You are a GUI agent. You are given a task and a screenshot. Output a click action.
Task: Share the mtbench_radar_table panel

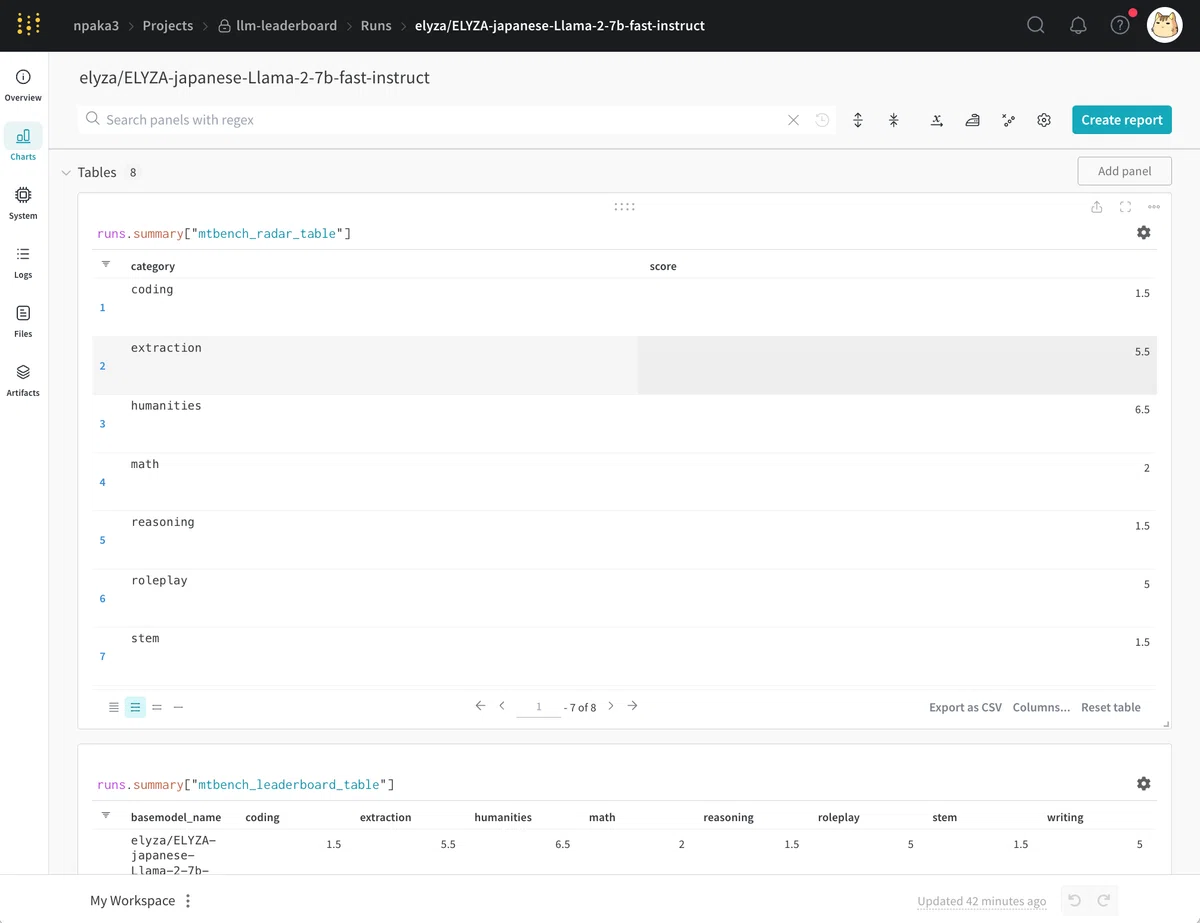pos(1097,207)
